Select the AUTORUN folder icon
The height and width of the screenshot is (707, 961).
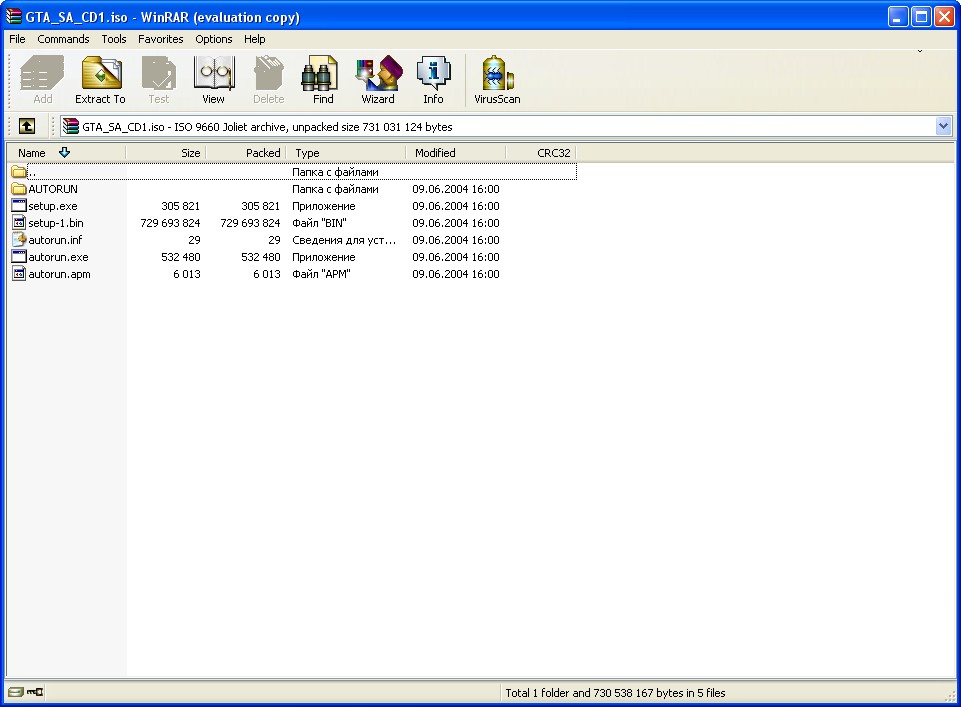(x=19, y=189)
